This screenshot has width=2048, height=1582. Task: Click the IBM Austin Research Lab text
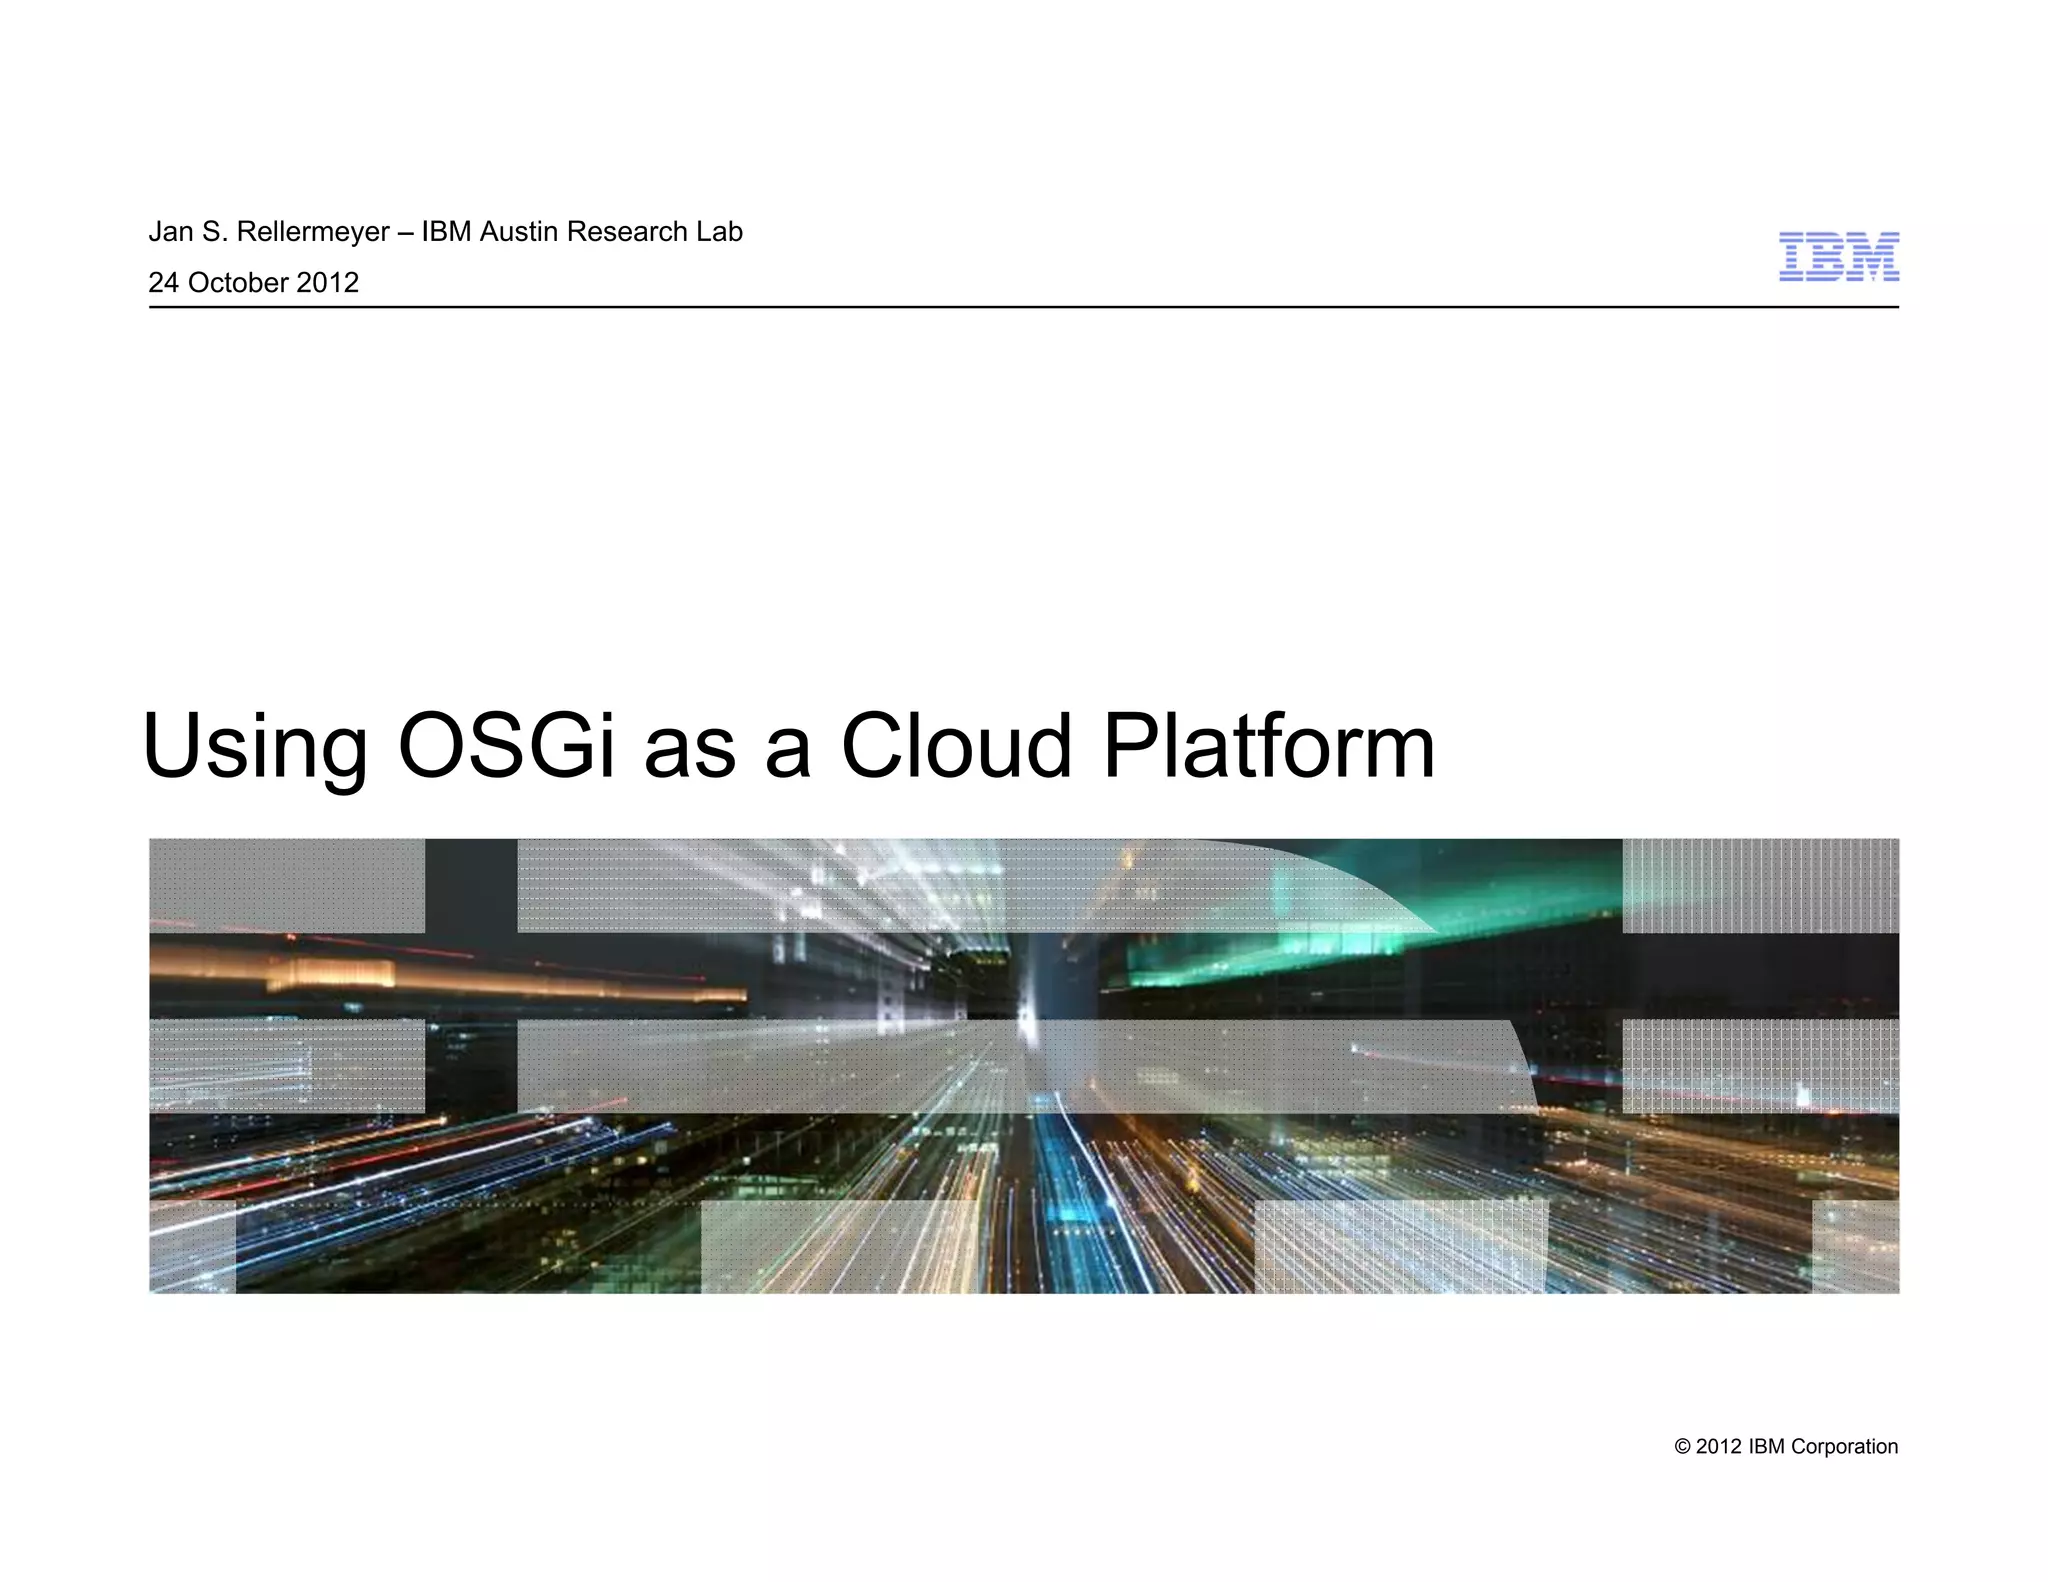point(582,232)
